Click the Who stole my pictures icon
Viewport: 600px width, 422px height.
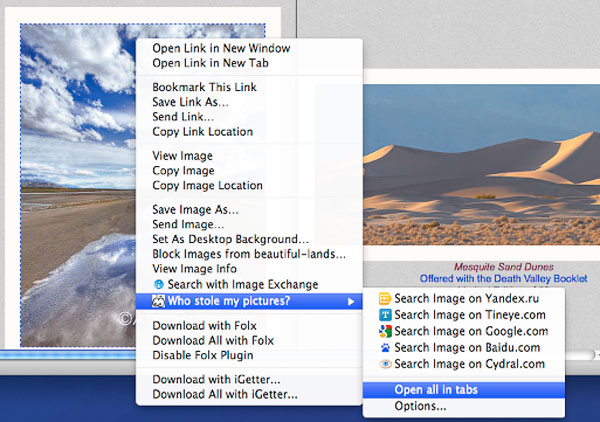click(159, 302)
